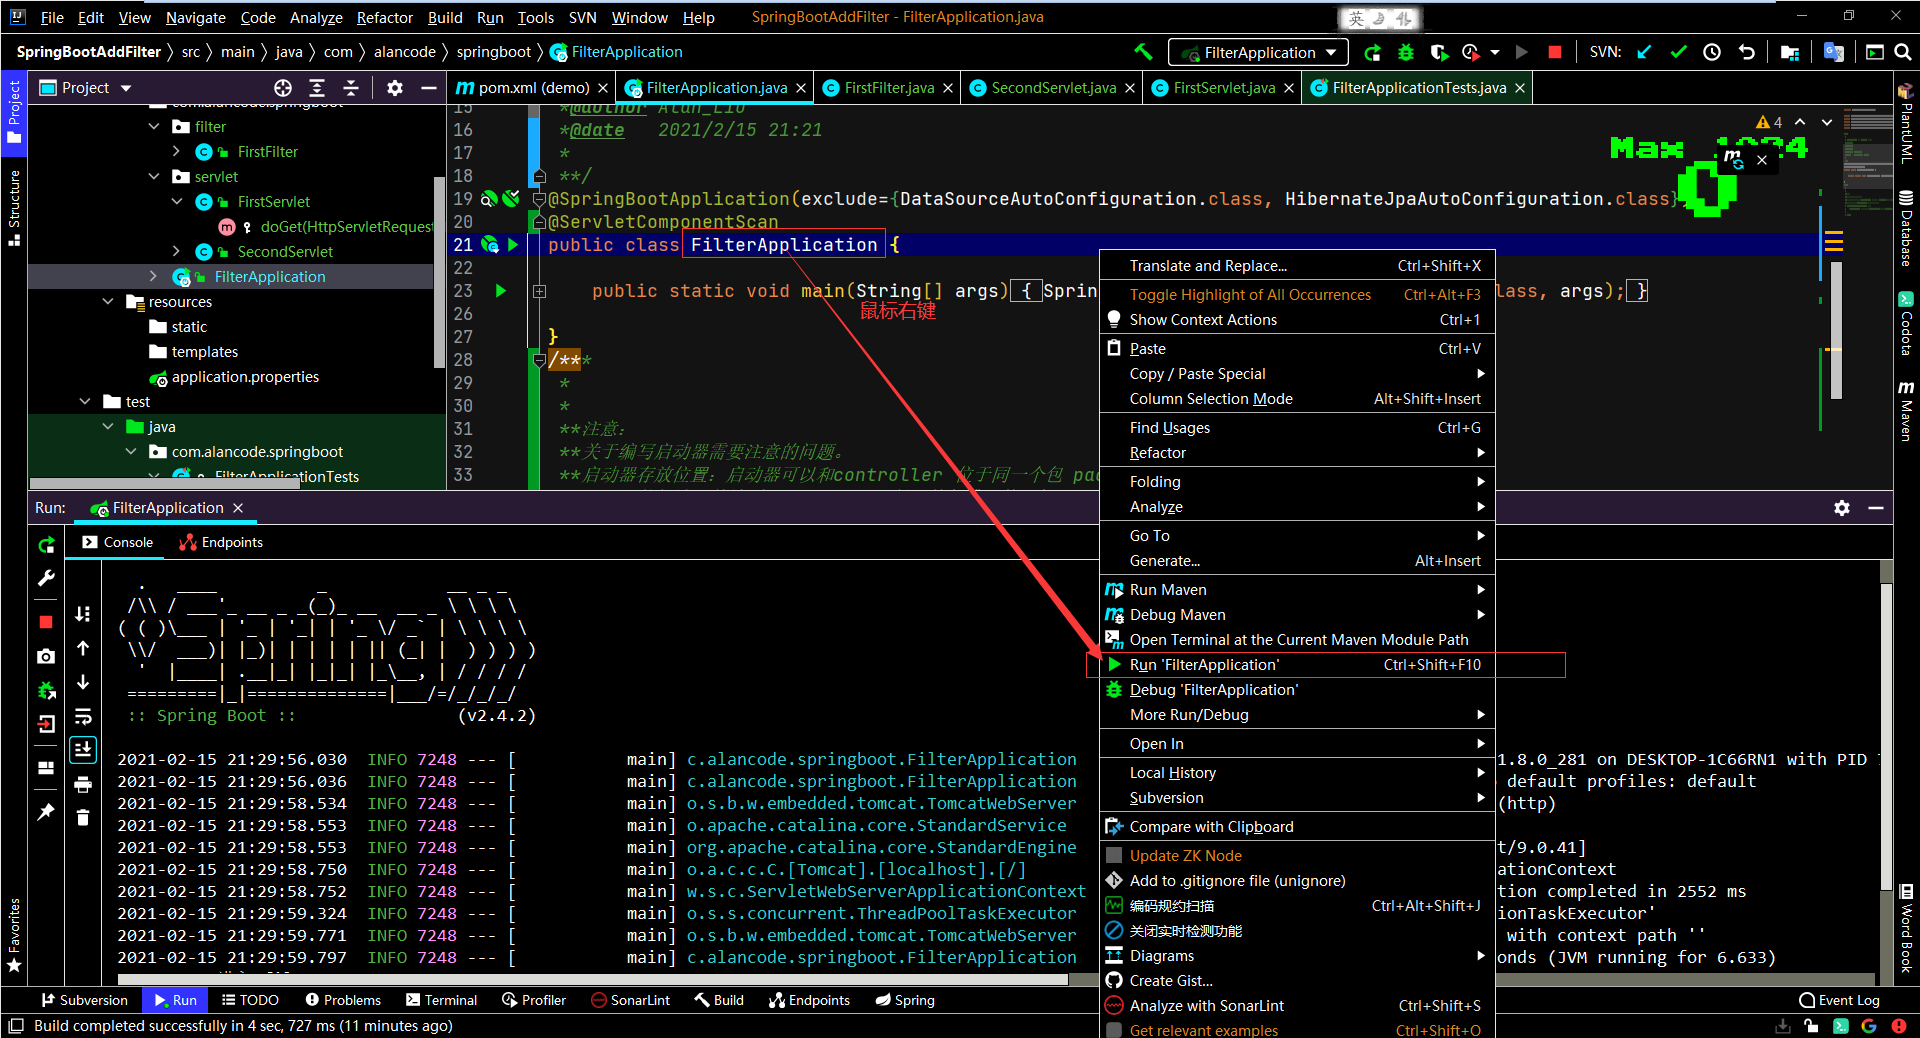Select application.properties in the project tree
The image size is (1920, 1038).
tap(245, 377)
